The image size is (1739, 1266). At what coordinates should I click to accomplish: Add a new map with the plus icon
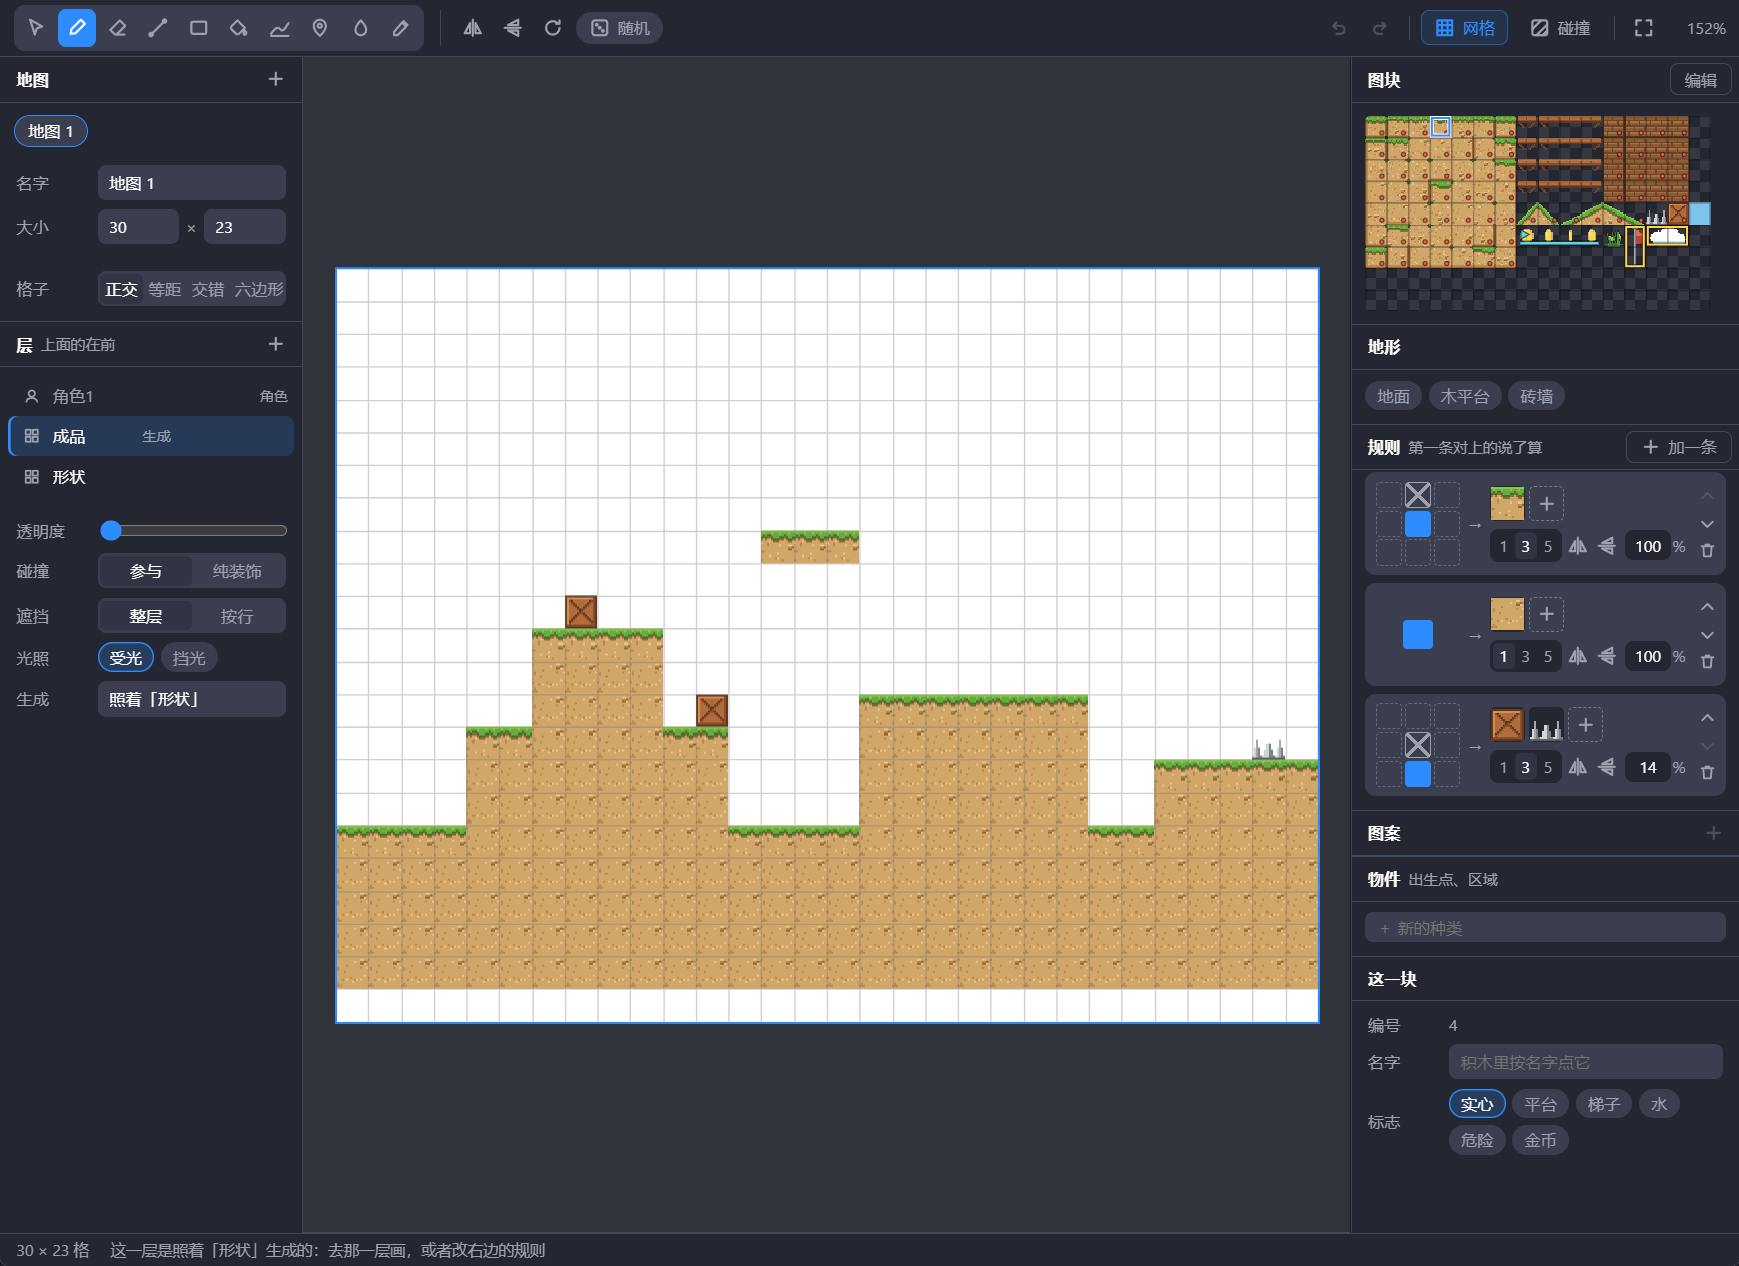click(x=276, y=79)
